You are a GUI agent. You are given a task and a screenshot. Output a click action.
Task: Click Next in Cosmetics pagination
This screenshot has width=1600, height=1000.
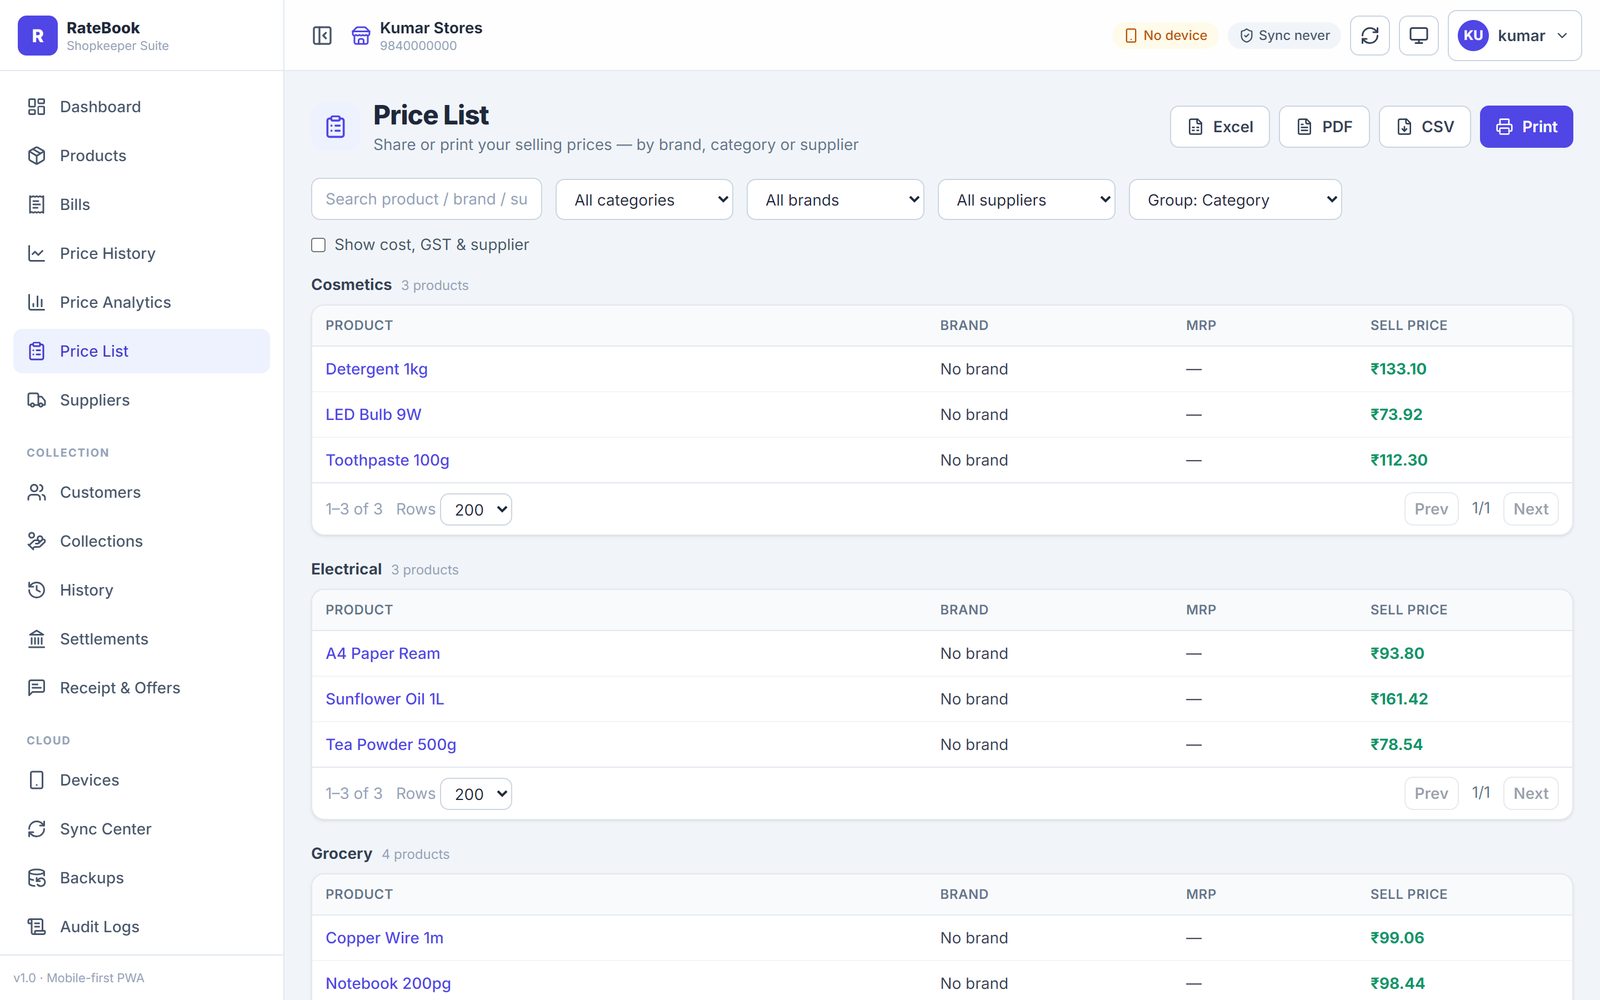point(1530,509)
